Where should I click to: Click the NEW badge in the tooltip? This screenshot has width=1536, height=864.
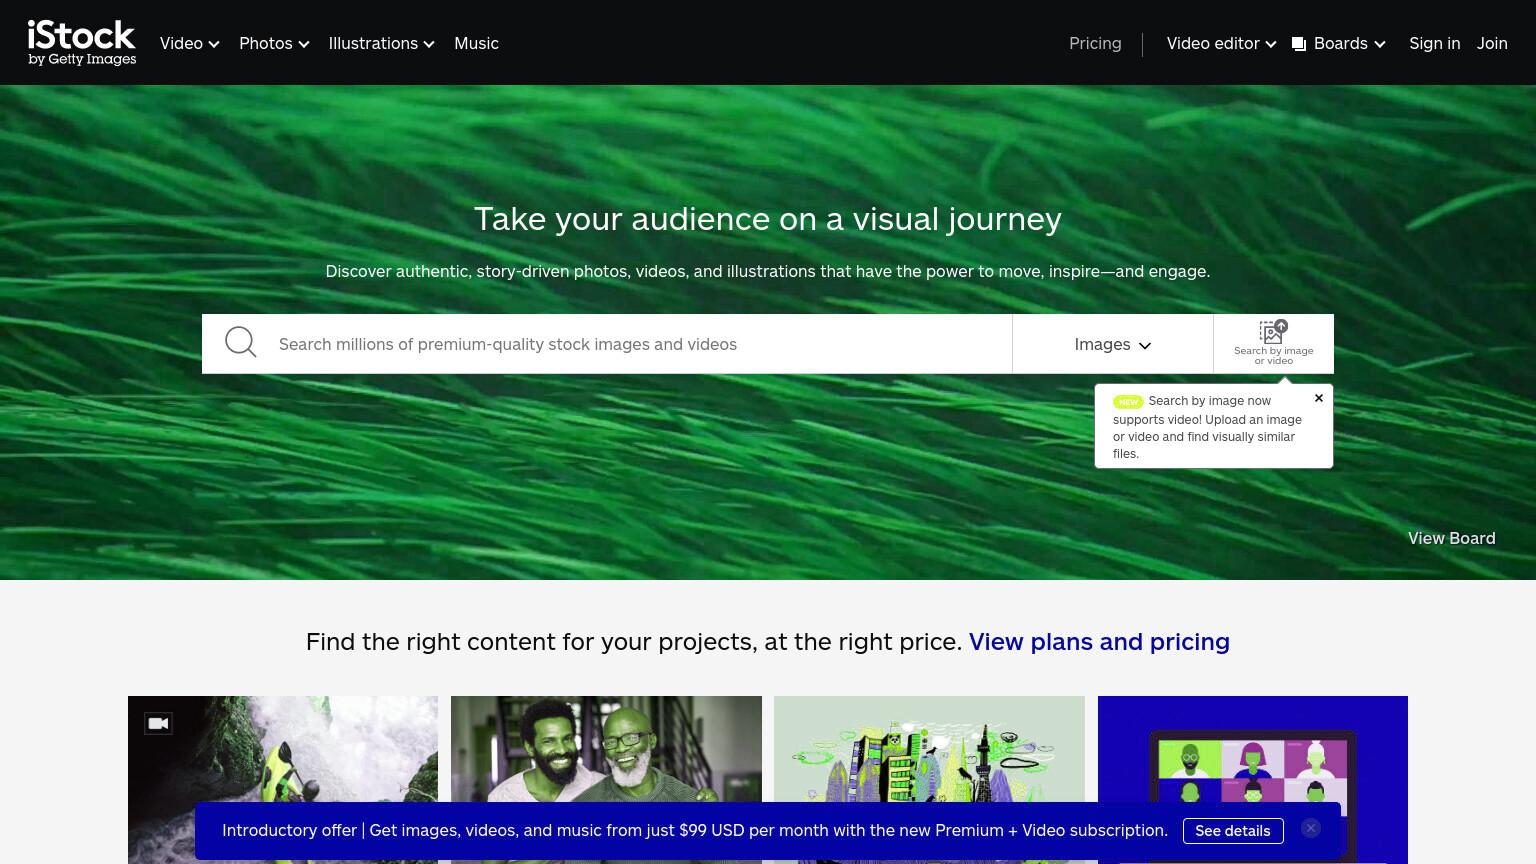[1128, 401]
